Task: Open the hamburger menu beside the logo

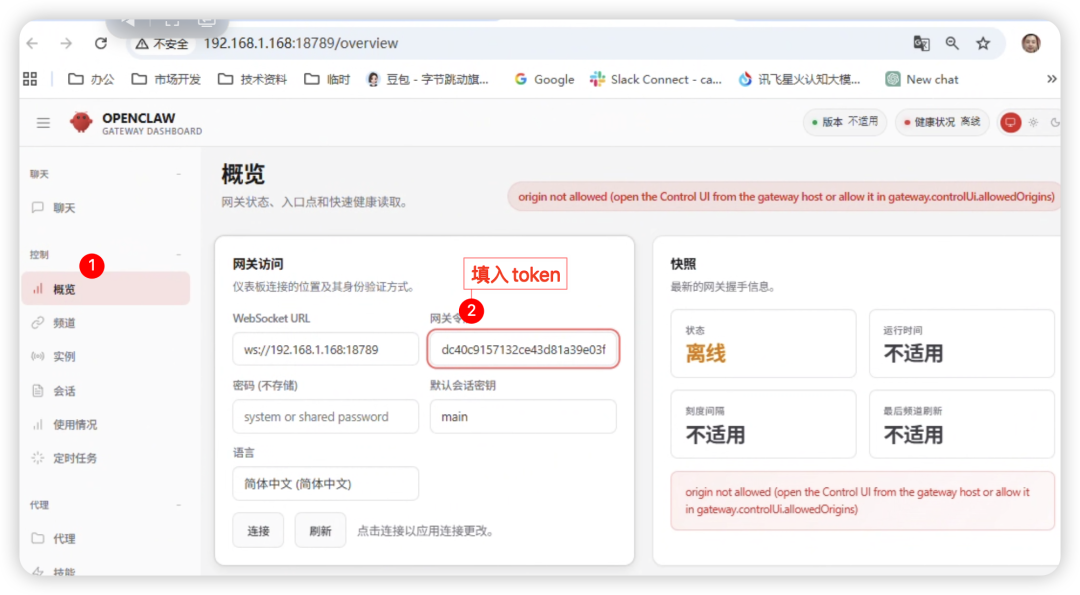Action: [43, 122]
